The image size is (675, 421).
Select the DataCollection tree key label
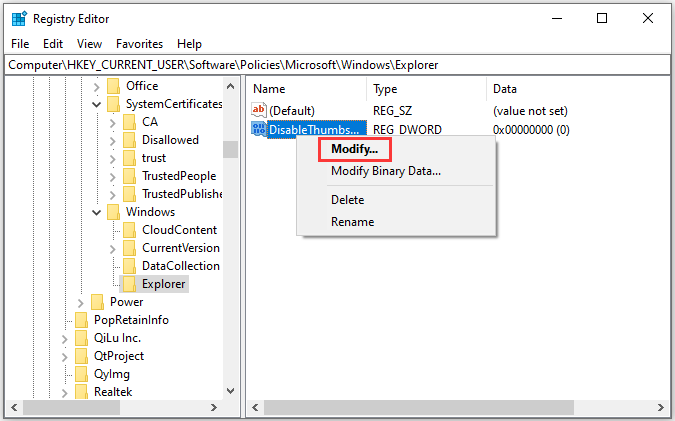click(181, 266)
